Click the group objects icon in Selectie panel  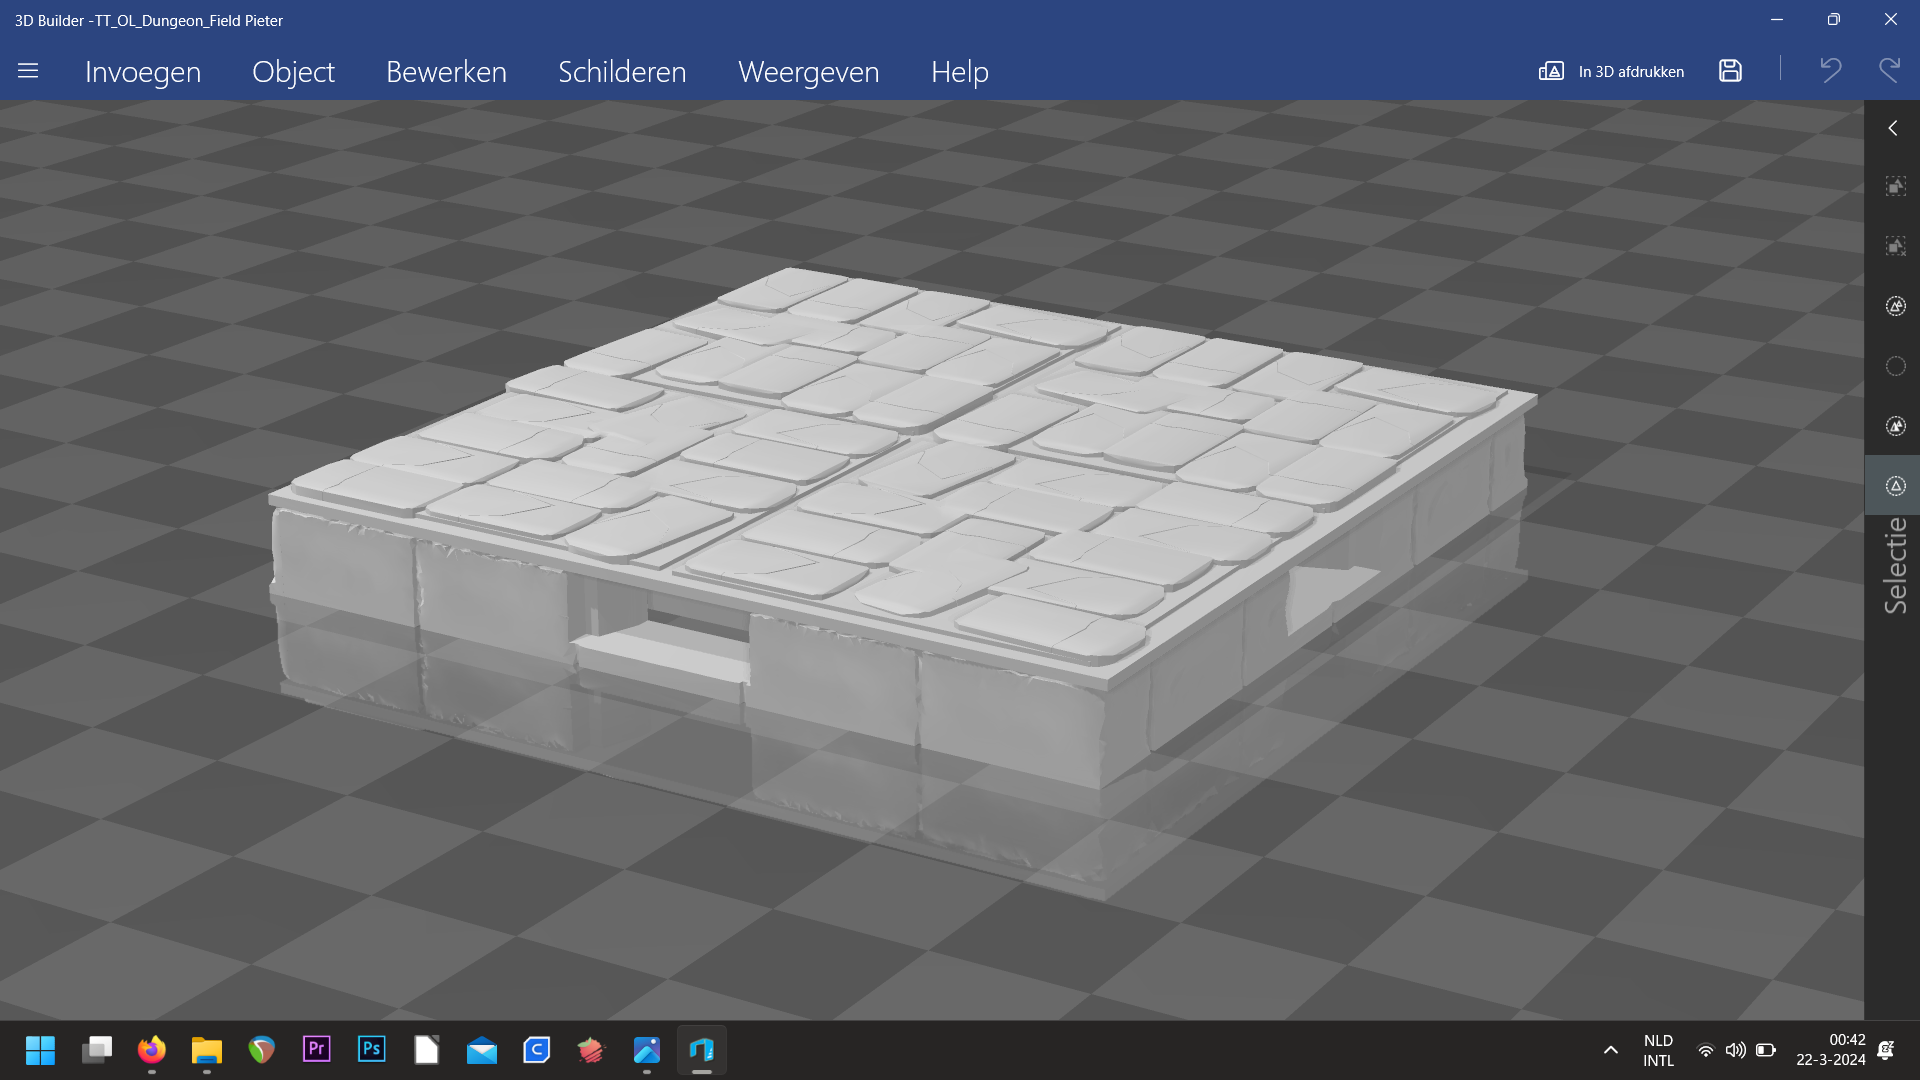point(1895,186)
